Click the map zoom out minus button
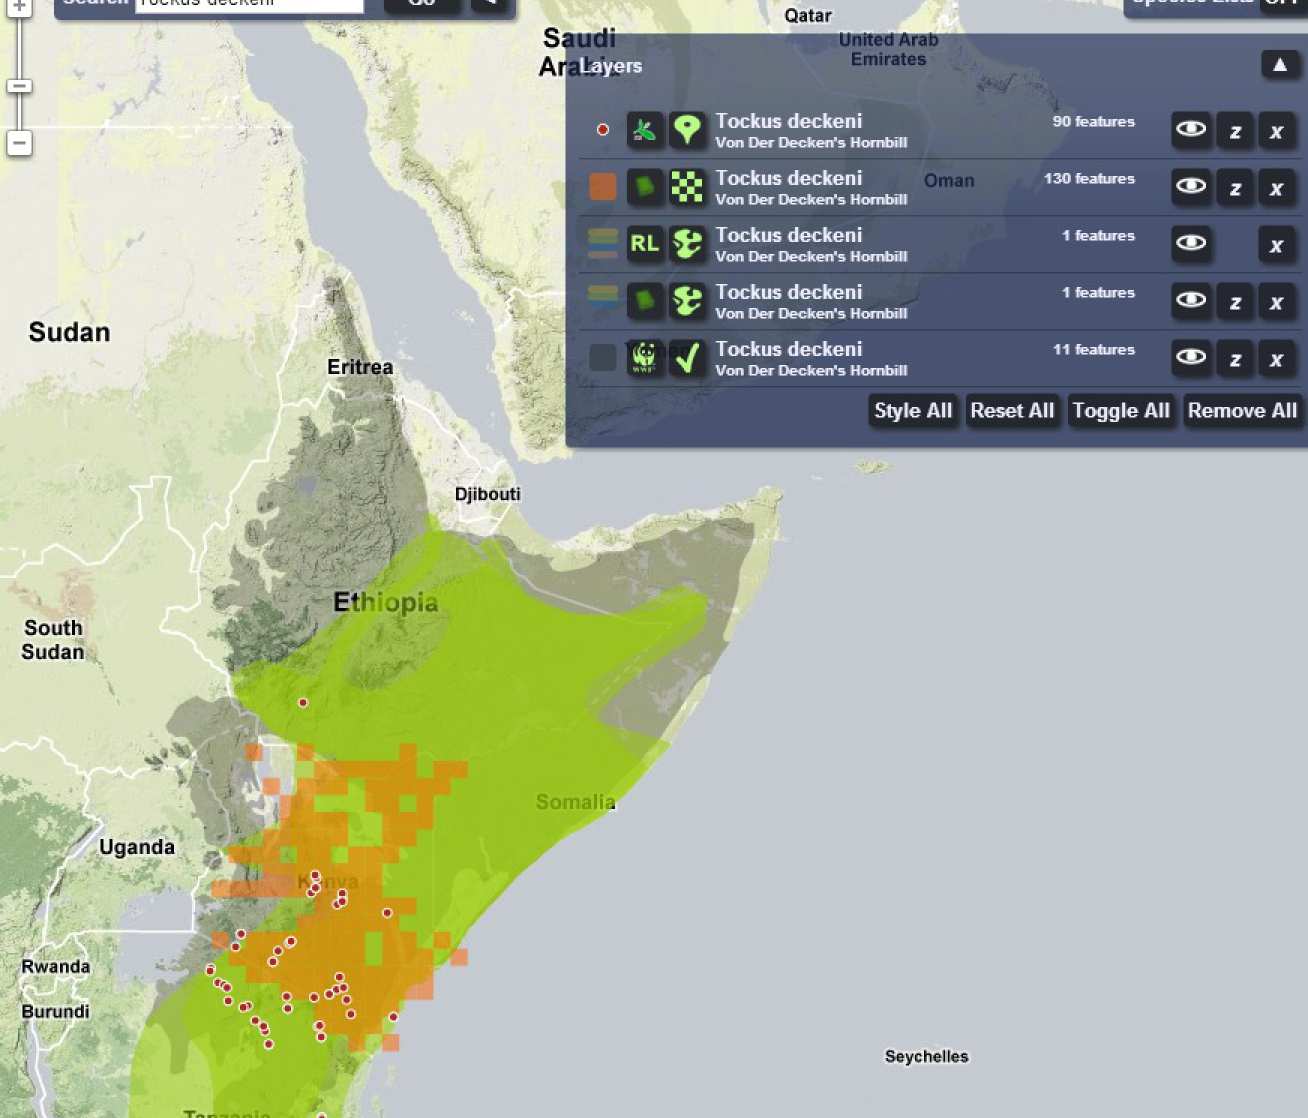 [x=19, y=143]
